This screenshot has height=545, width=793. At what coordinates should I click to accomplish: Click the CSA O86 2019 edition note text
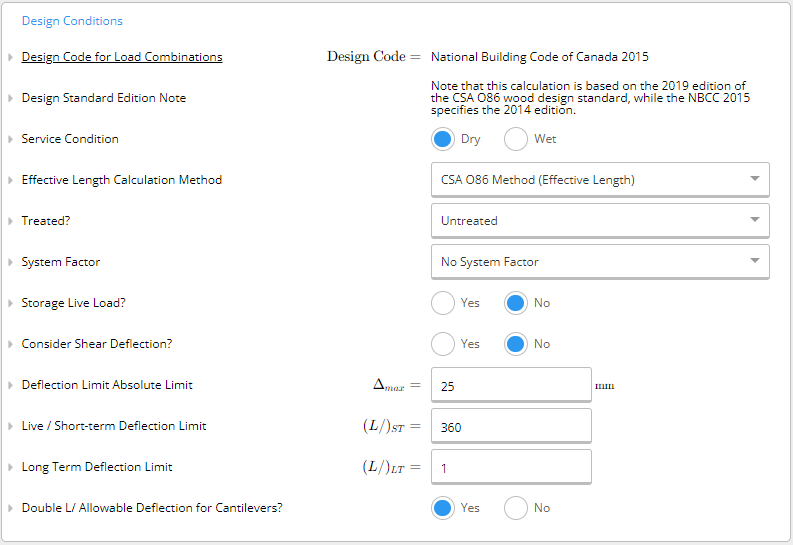click(x=590, y=98)
